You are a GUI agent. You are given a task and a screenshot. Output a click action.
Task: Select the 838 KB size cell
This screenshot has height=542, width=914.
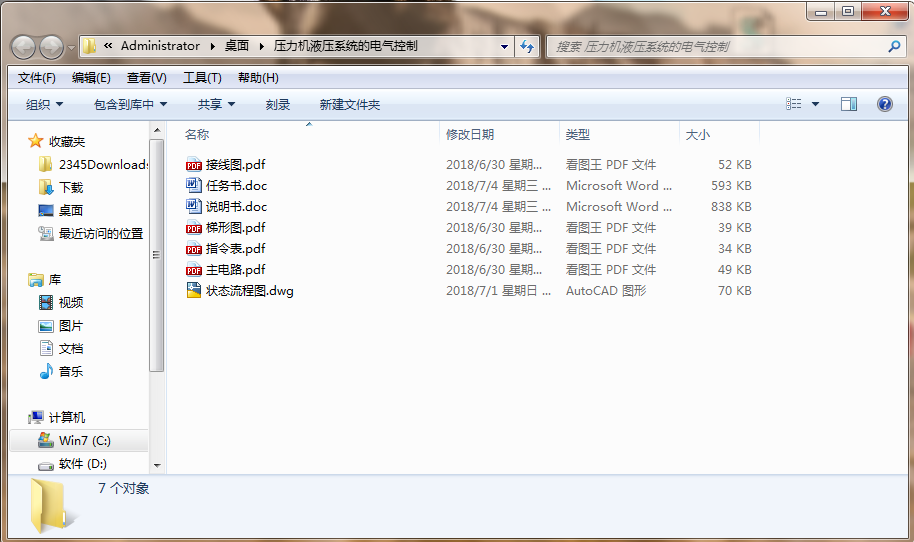(x=731, y=206)
